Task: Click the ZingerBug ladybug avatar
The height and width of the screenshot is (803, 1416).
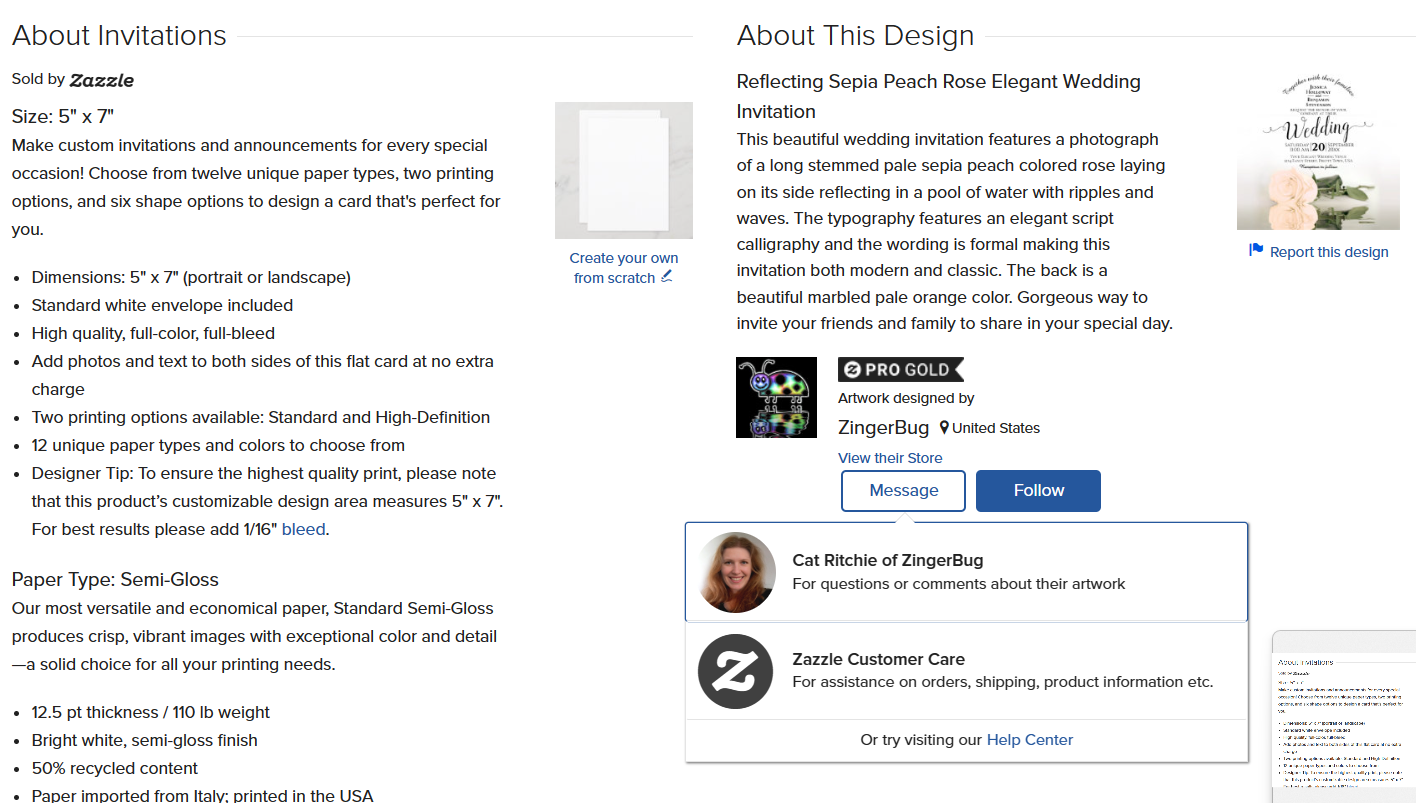Action: pyautogui.click(x=776, y=397)
